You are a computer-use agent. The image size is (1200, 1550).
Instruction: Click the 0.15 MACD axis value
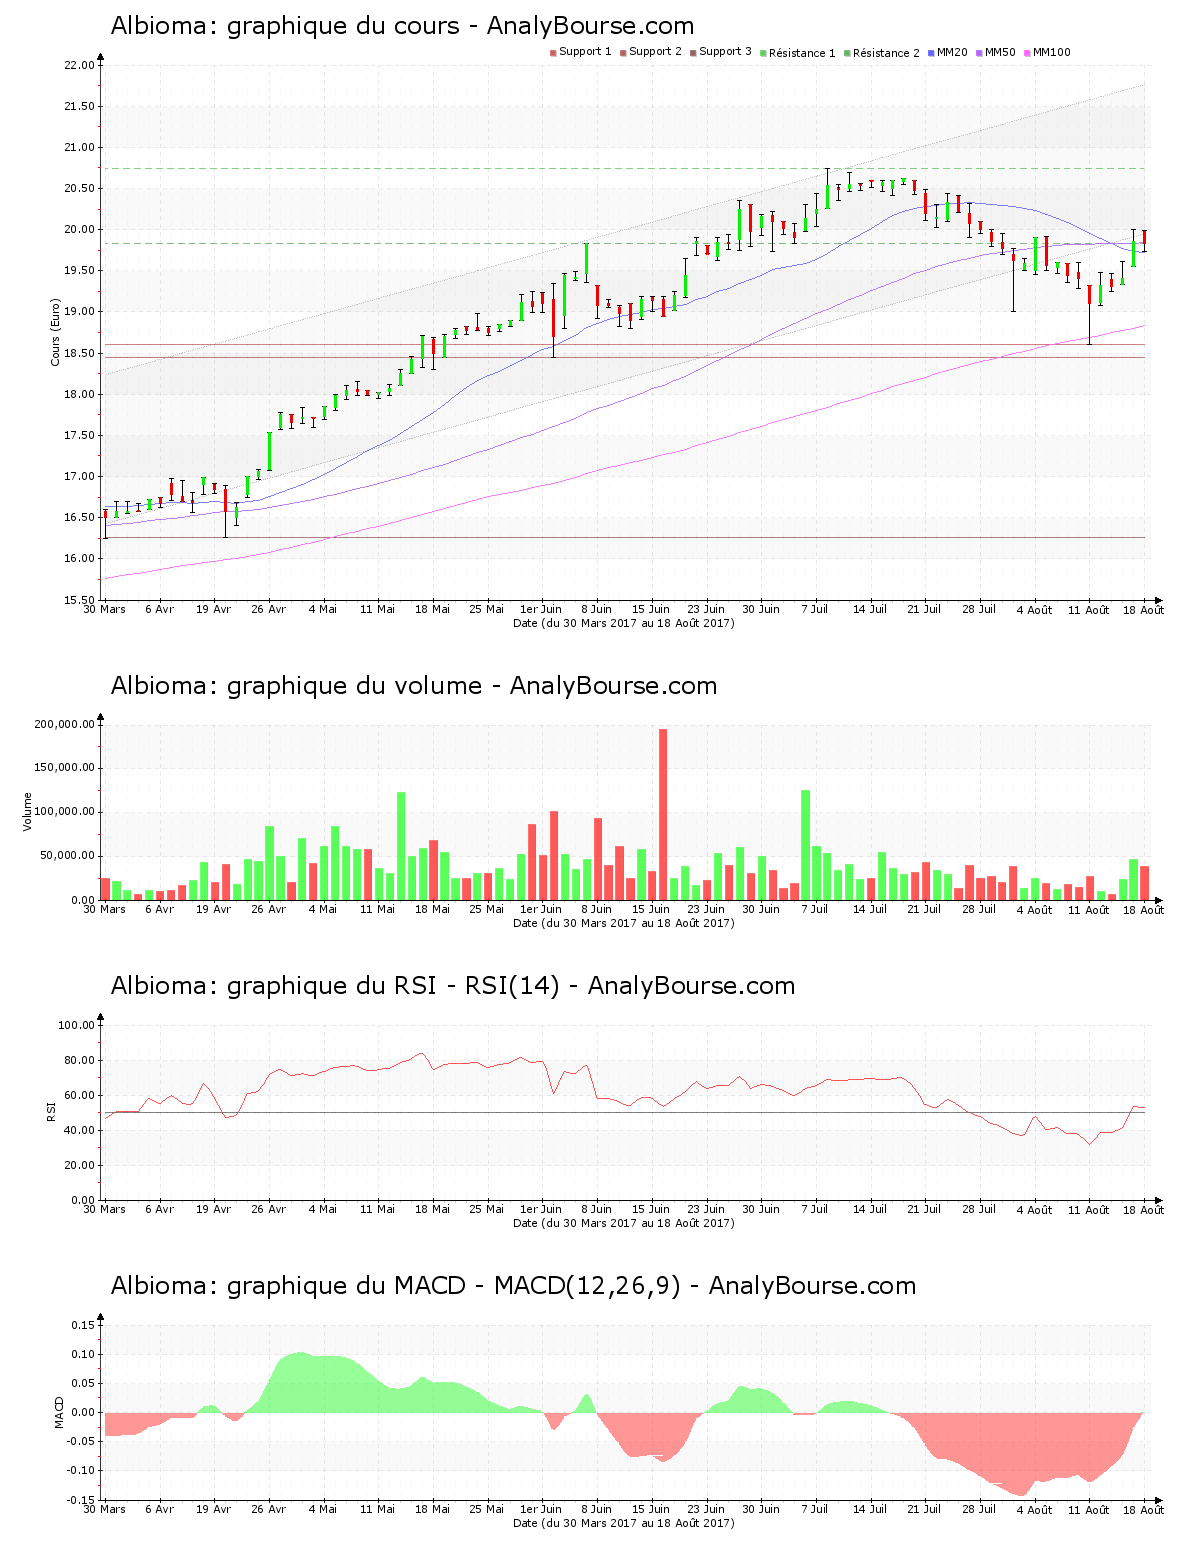[x=85, y=1326]
